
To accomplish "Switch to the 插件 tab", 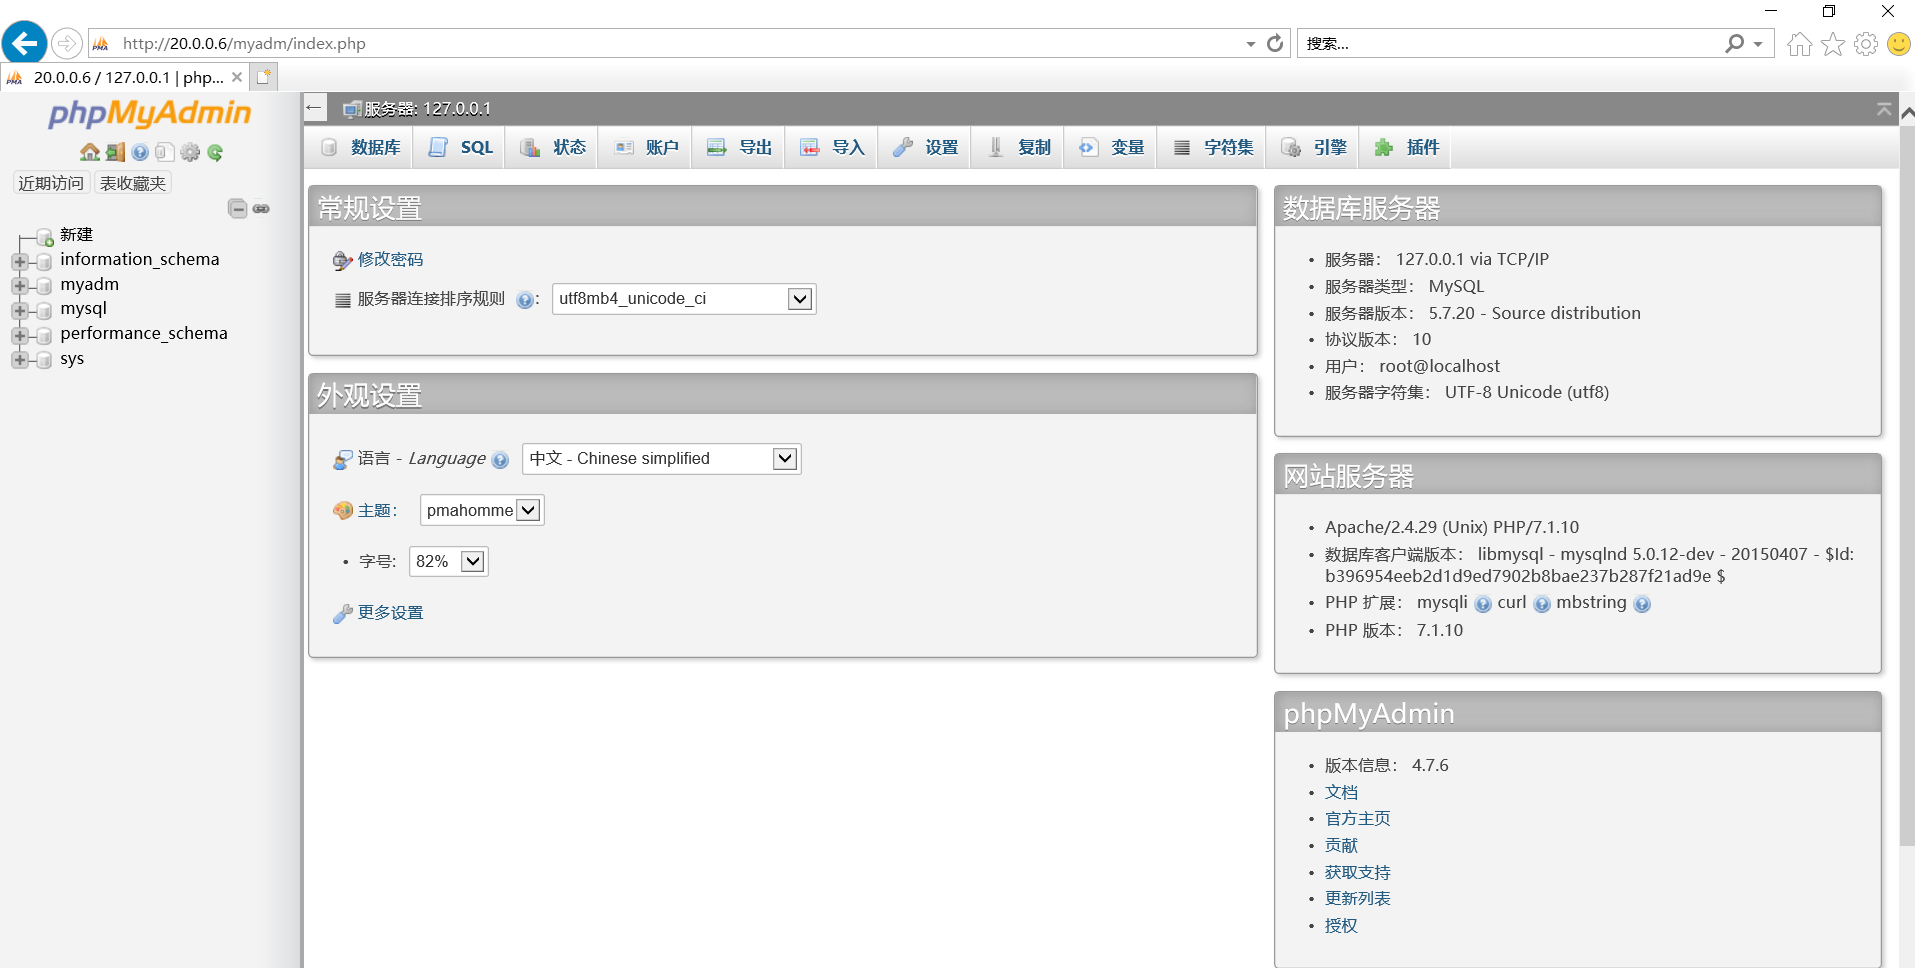I will pyautogui.click(x=1407, y=147).
